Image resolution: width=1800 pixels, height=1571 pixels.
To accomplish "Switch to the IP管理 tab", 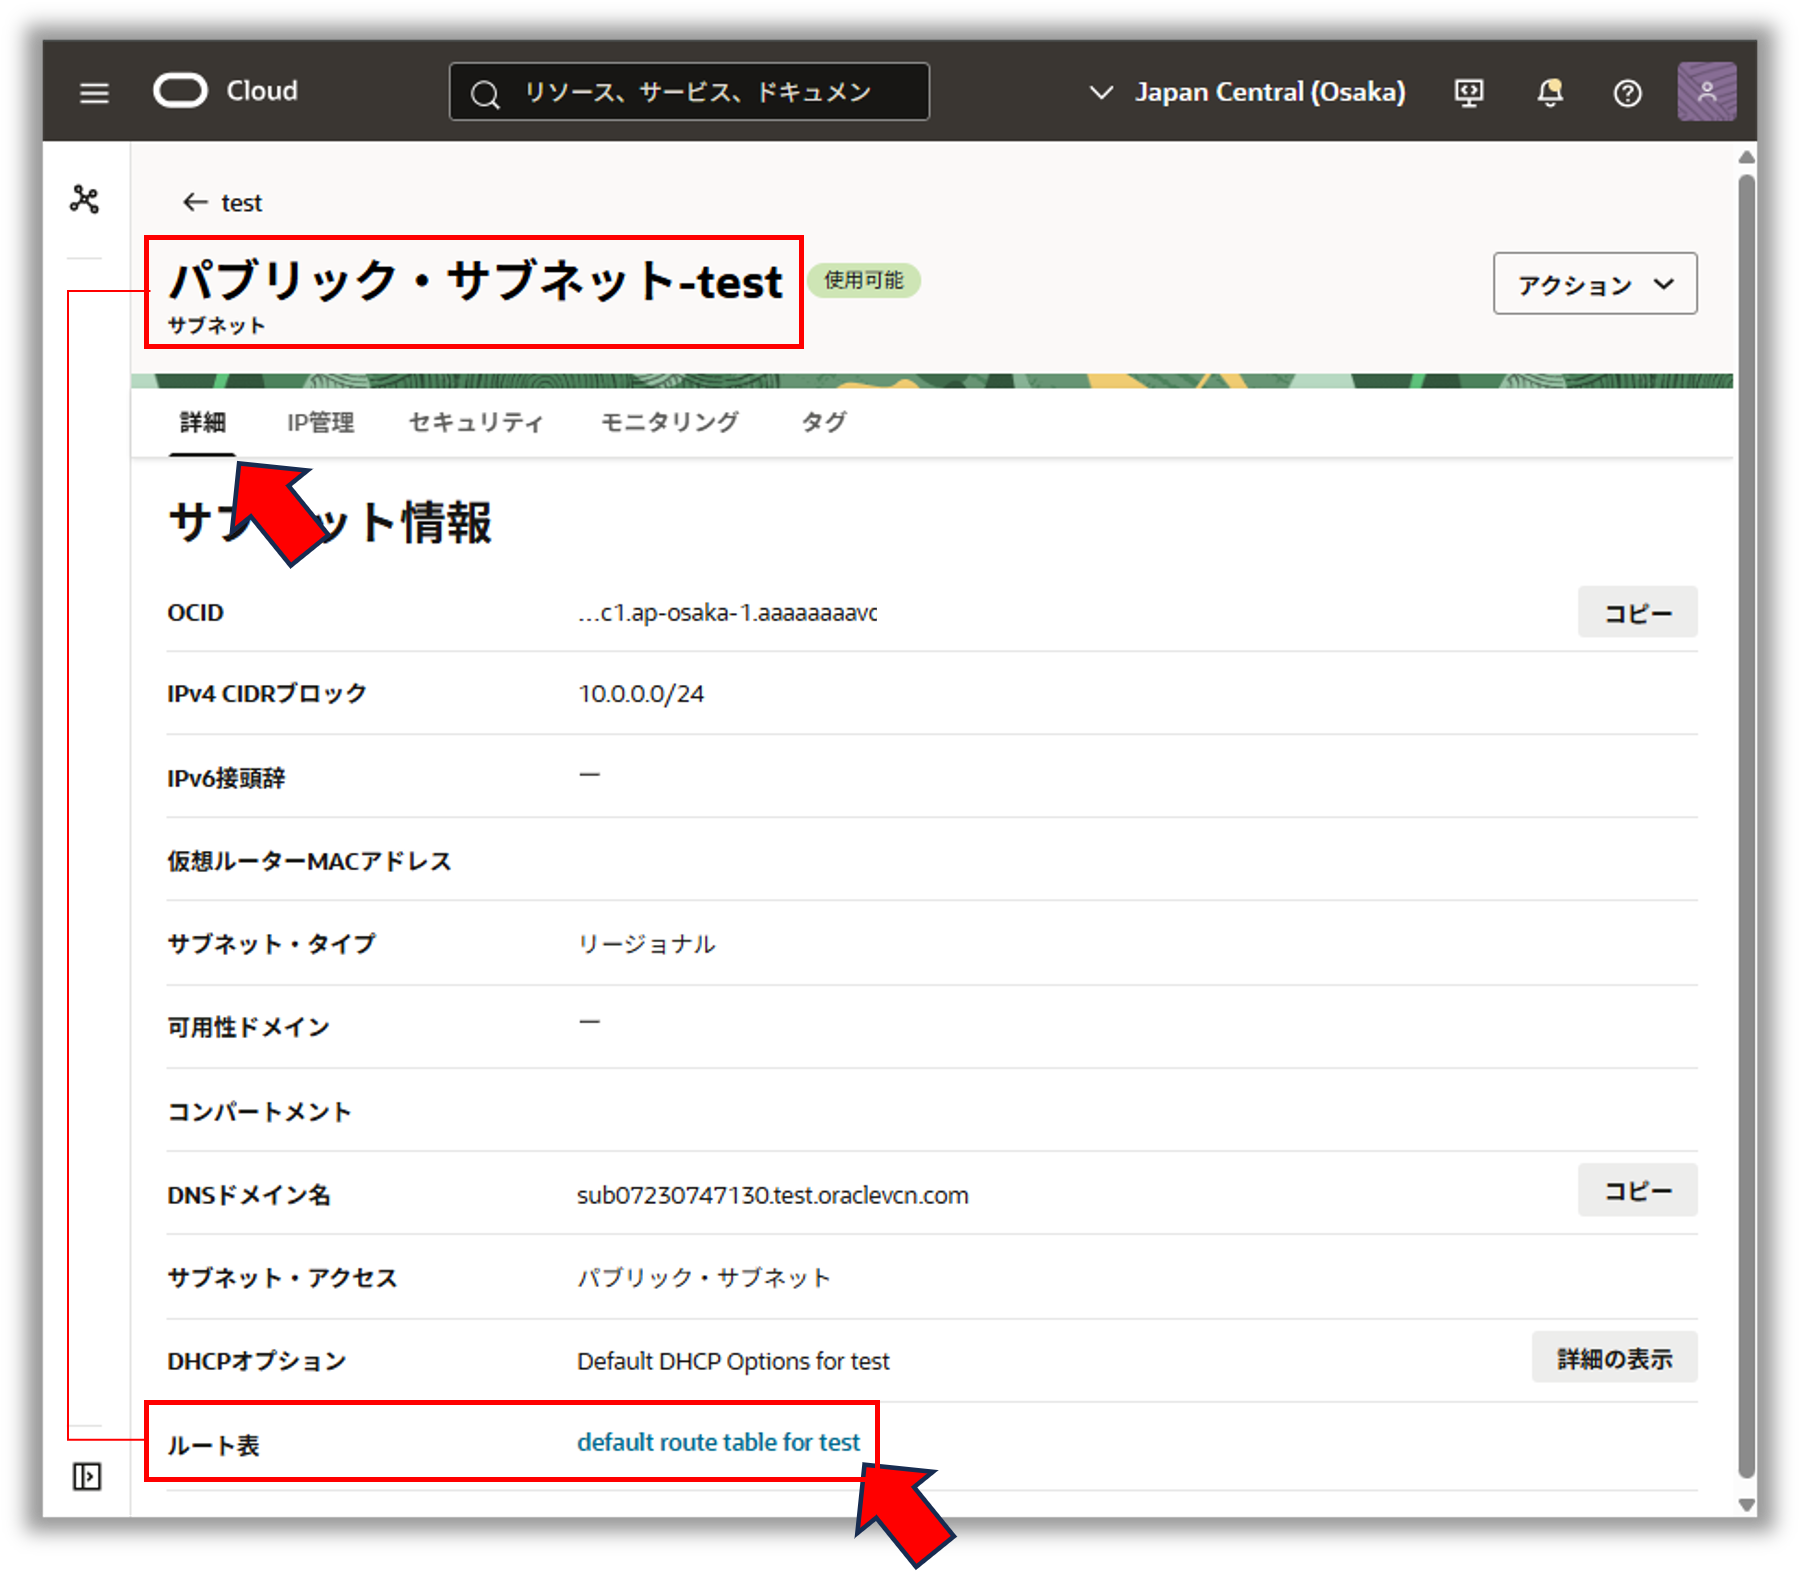I will click(320, 423).
